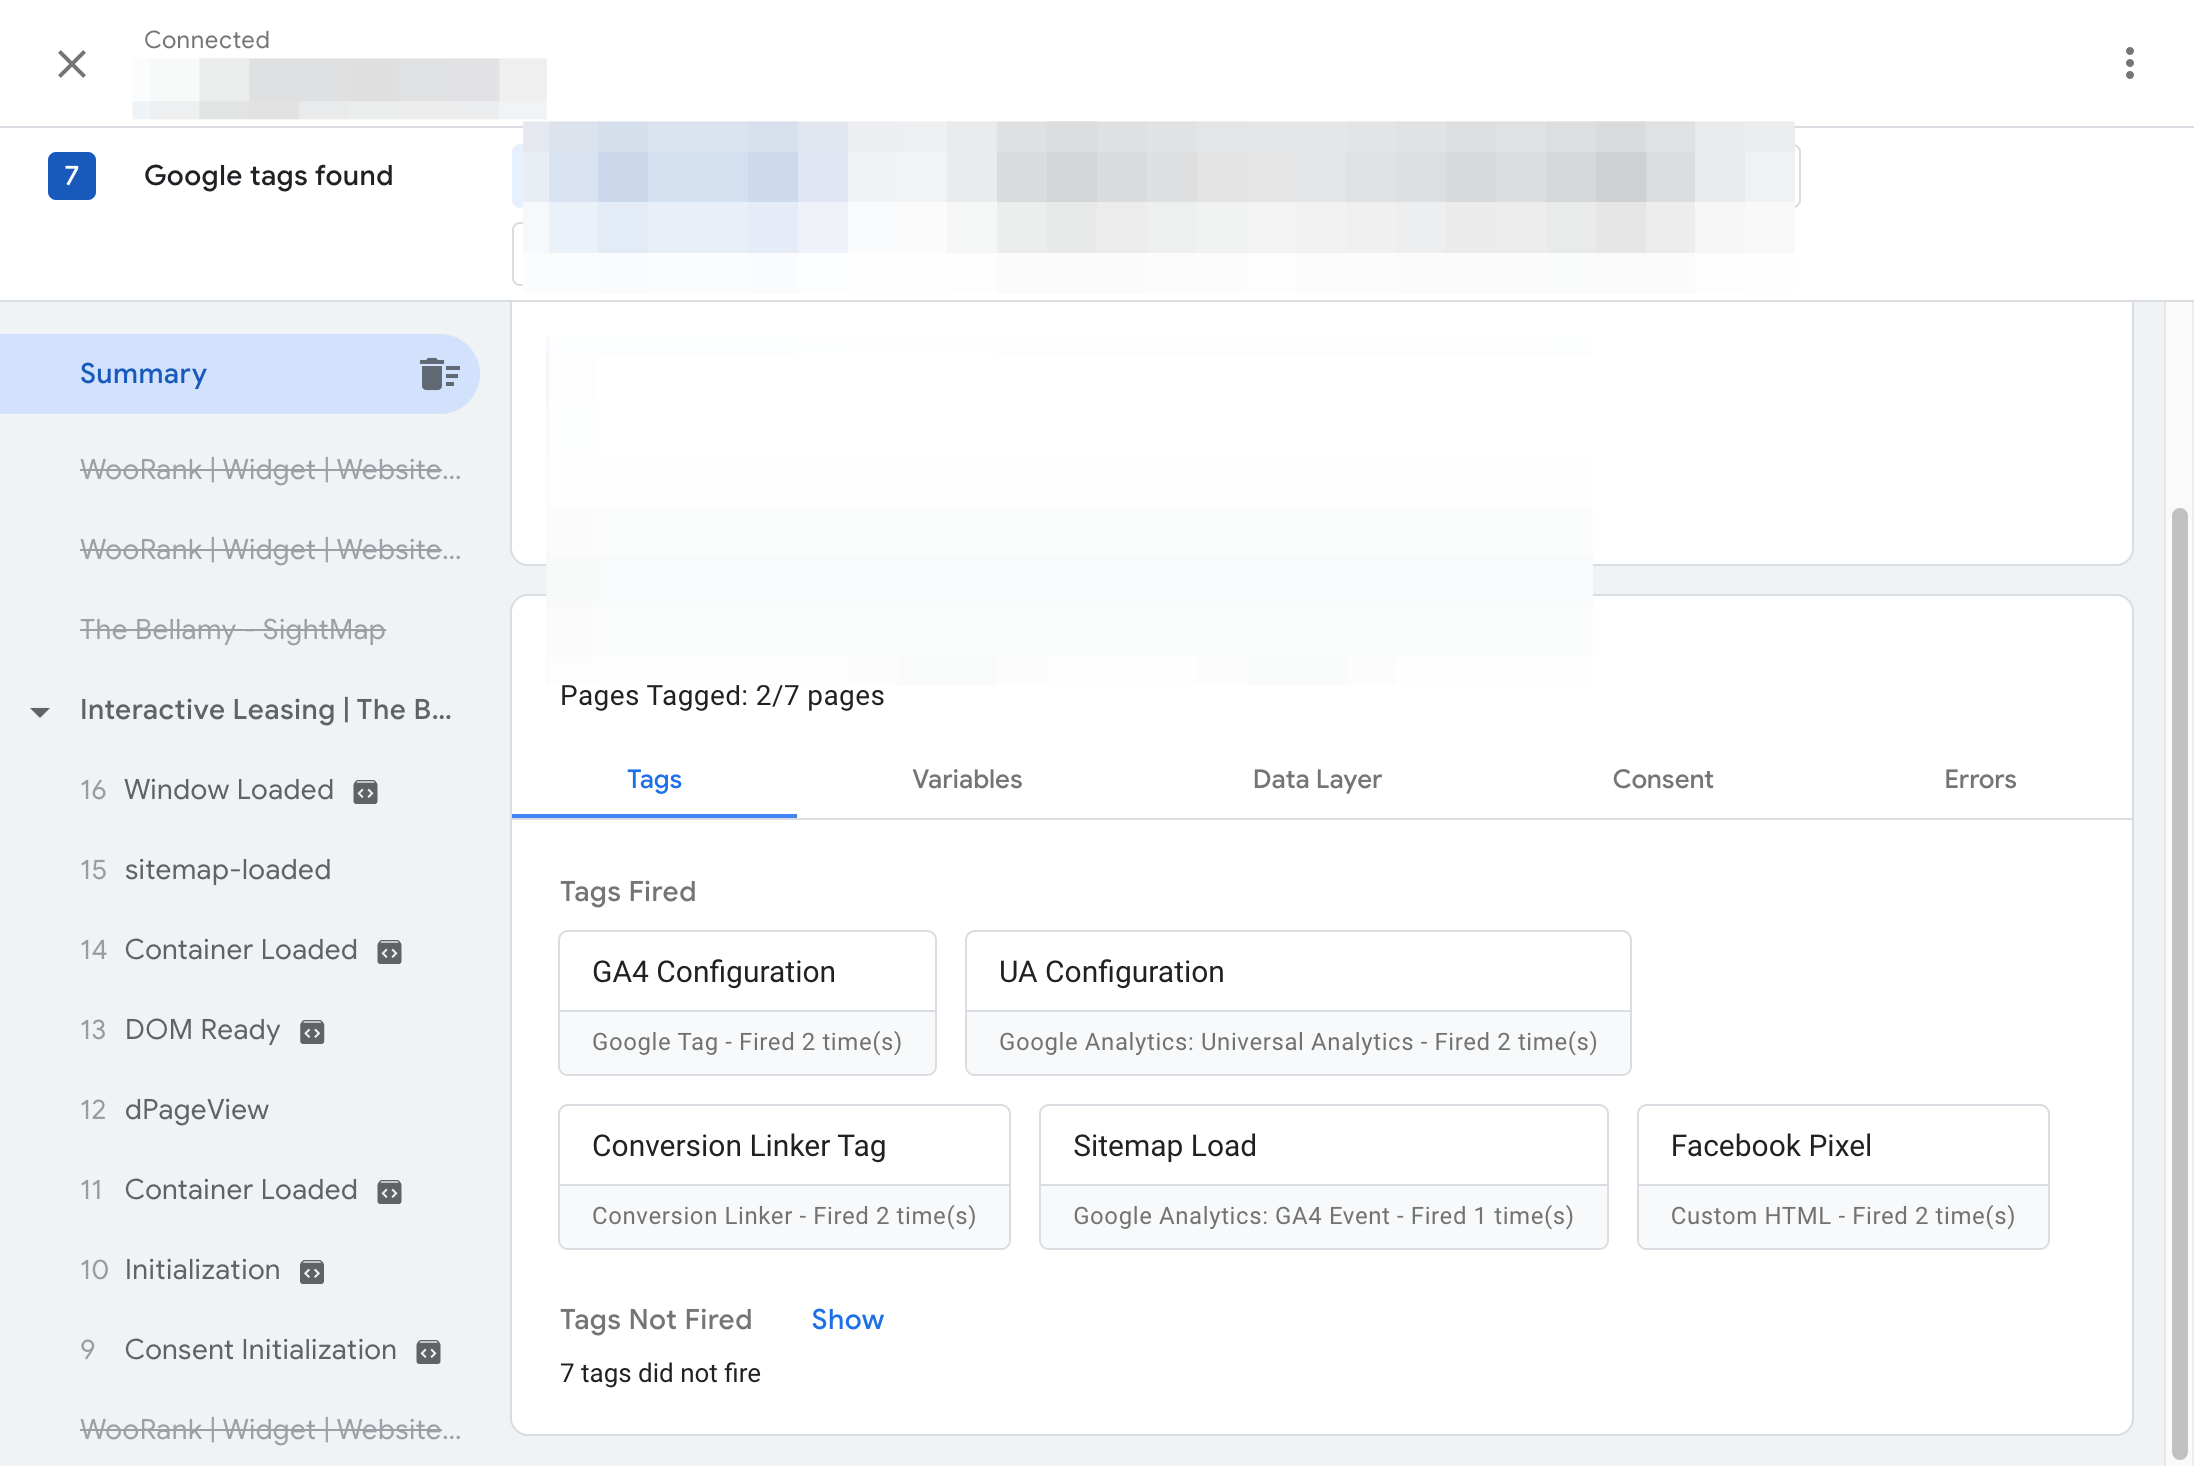Switch to the Data Layer tab
The height and width of the screenshot is (1466, 2194).
(x=1317, y=780)
